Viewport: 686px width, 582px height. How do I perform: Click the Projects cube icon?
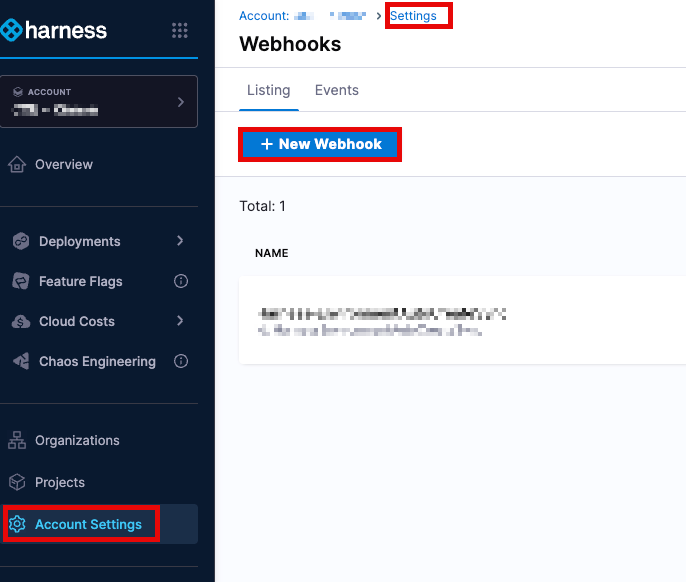(x=16, y=482)
